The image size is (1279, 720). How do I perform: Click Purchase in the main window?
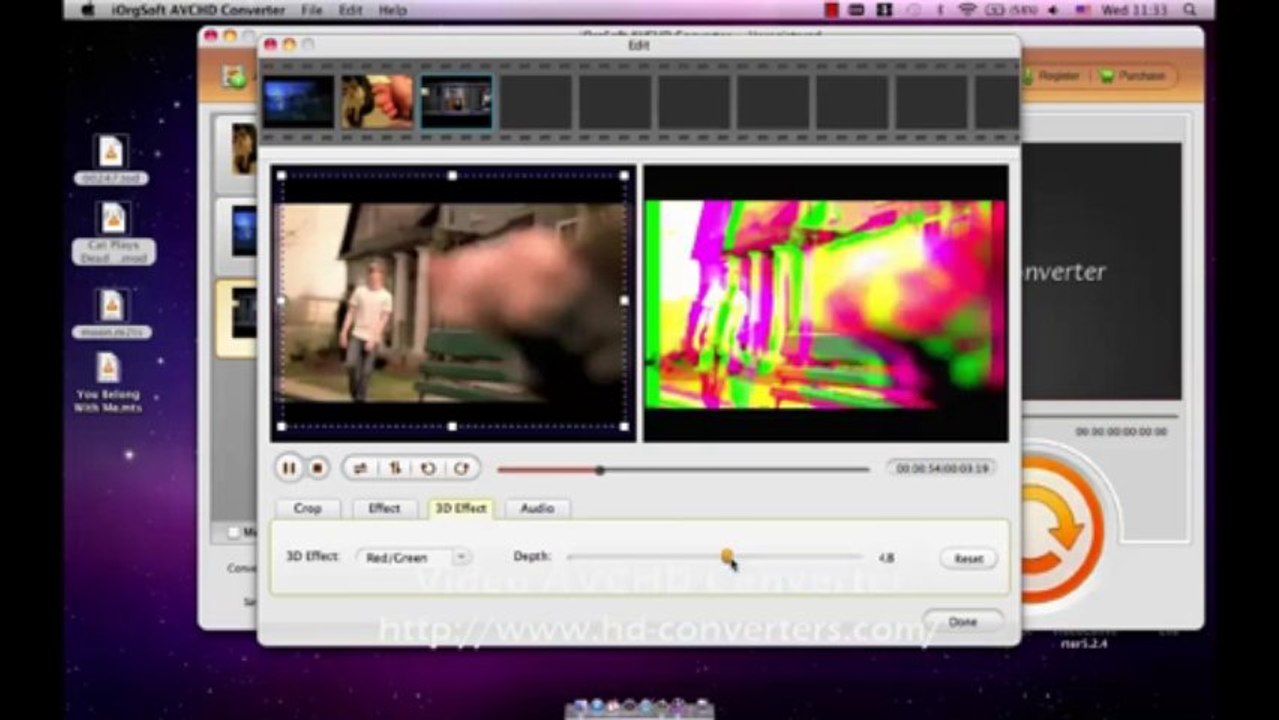[x=1133, y=76]
